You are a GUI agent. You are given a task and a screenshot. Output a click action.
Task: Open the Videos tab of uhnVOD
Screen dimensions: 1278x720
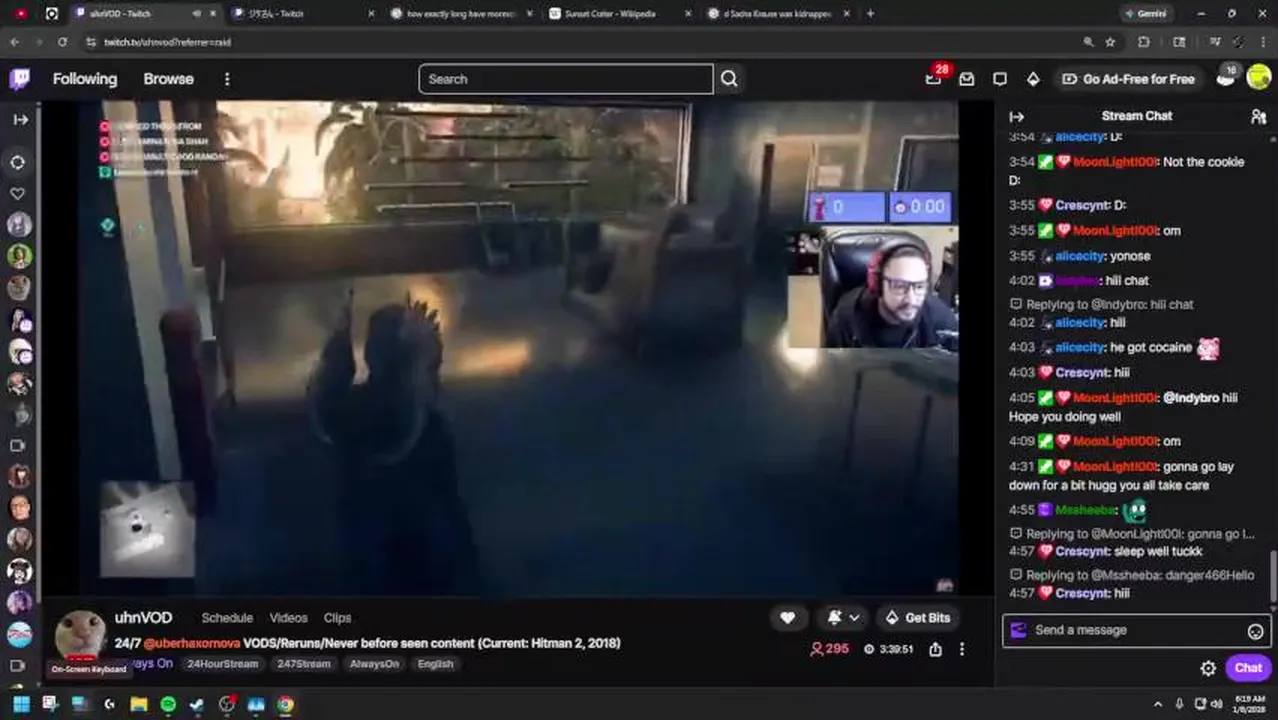click(x=288, y=618)
